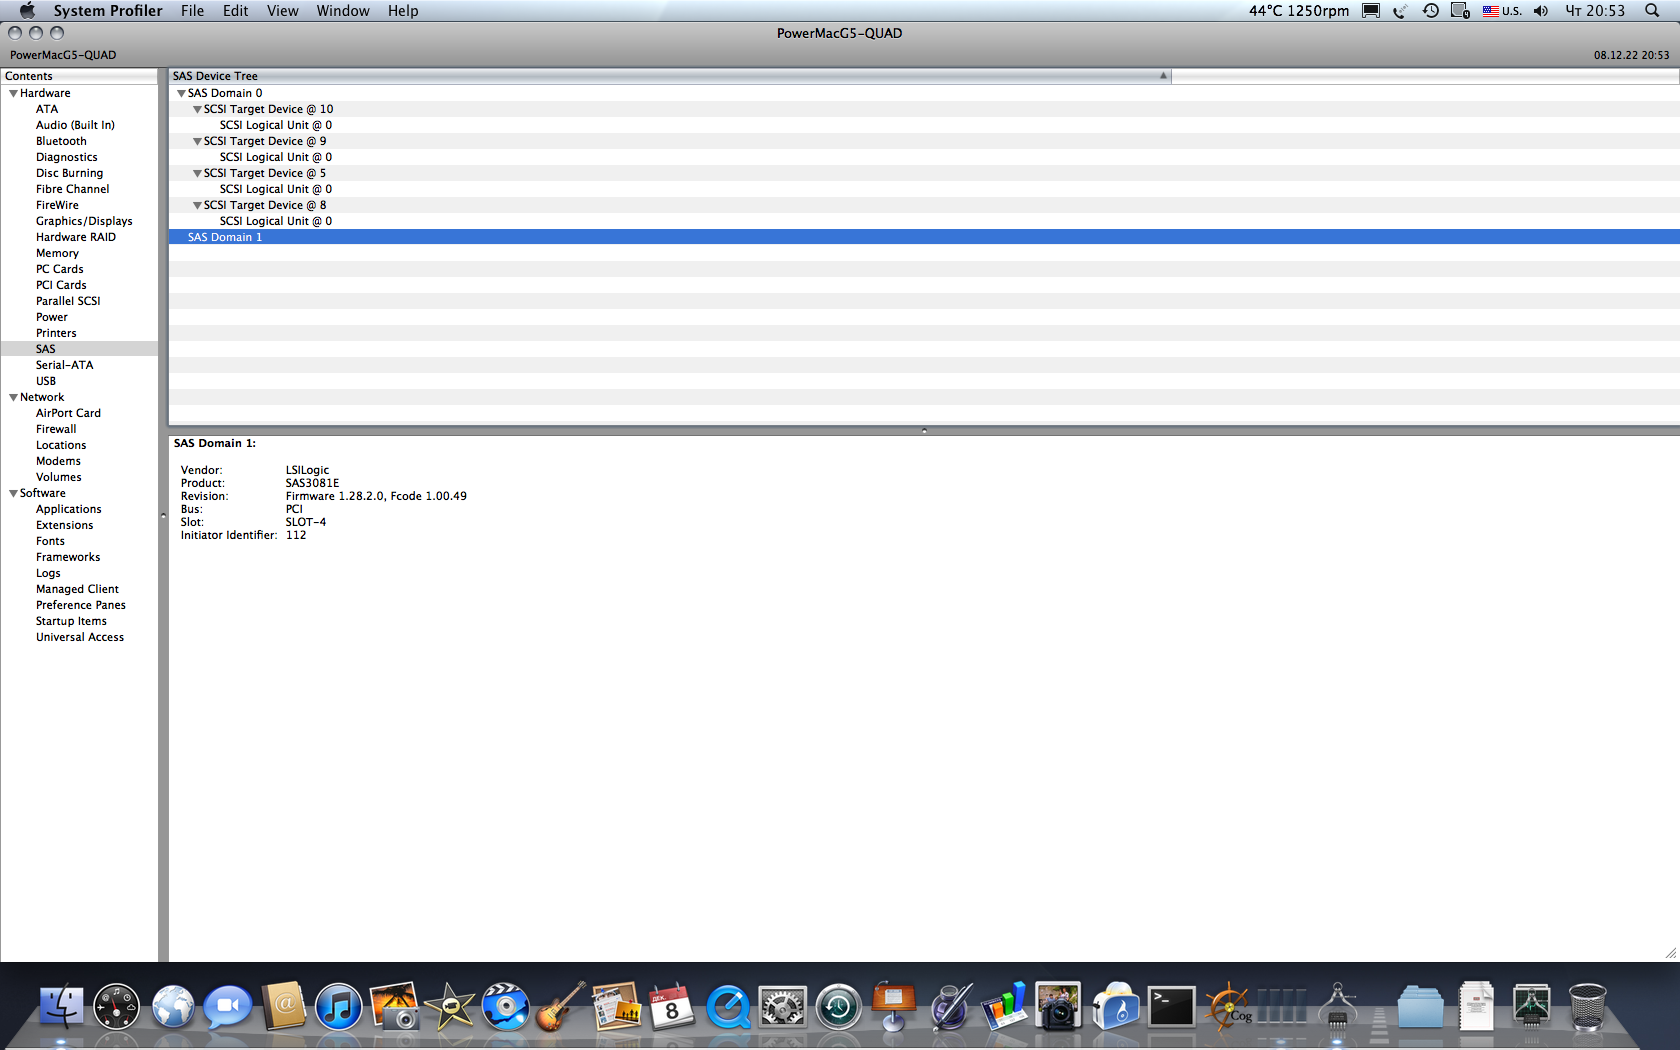Screen dimensions: 1680x1050
Task: Open iChat in the Dock
Action: pyautogui.click(x=228, y=1006)
